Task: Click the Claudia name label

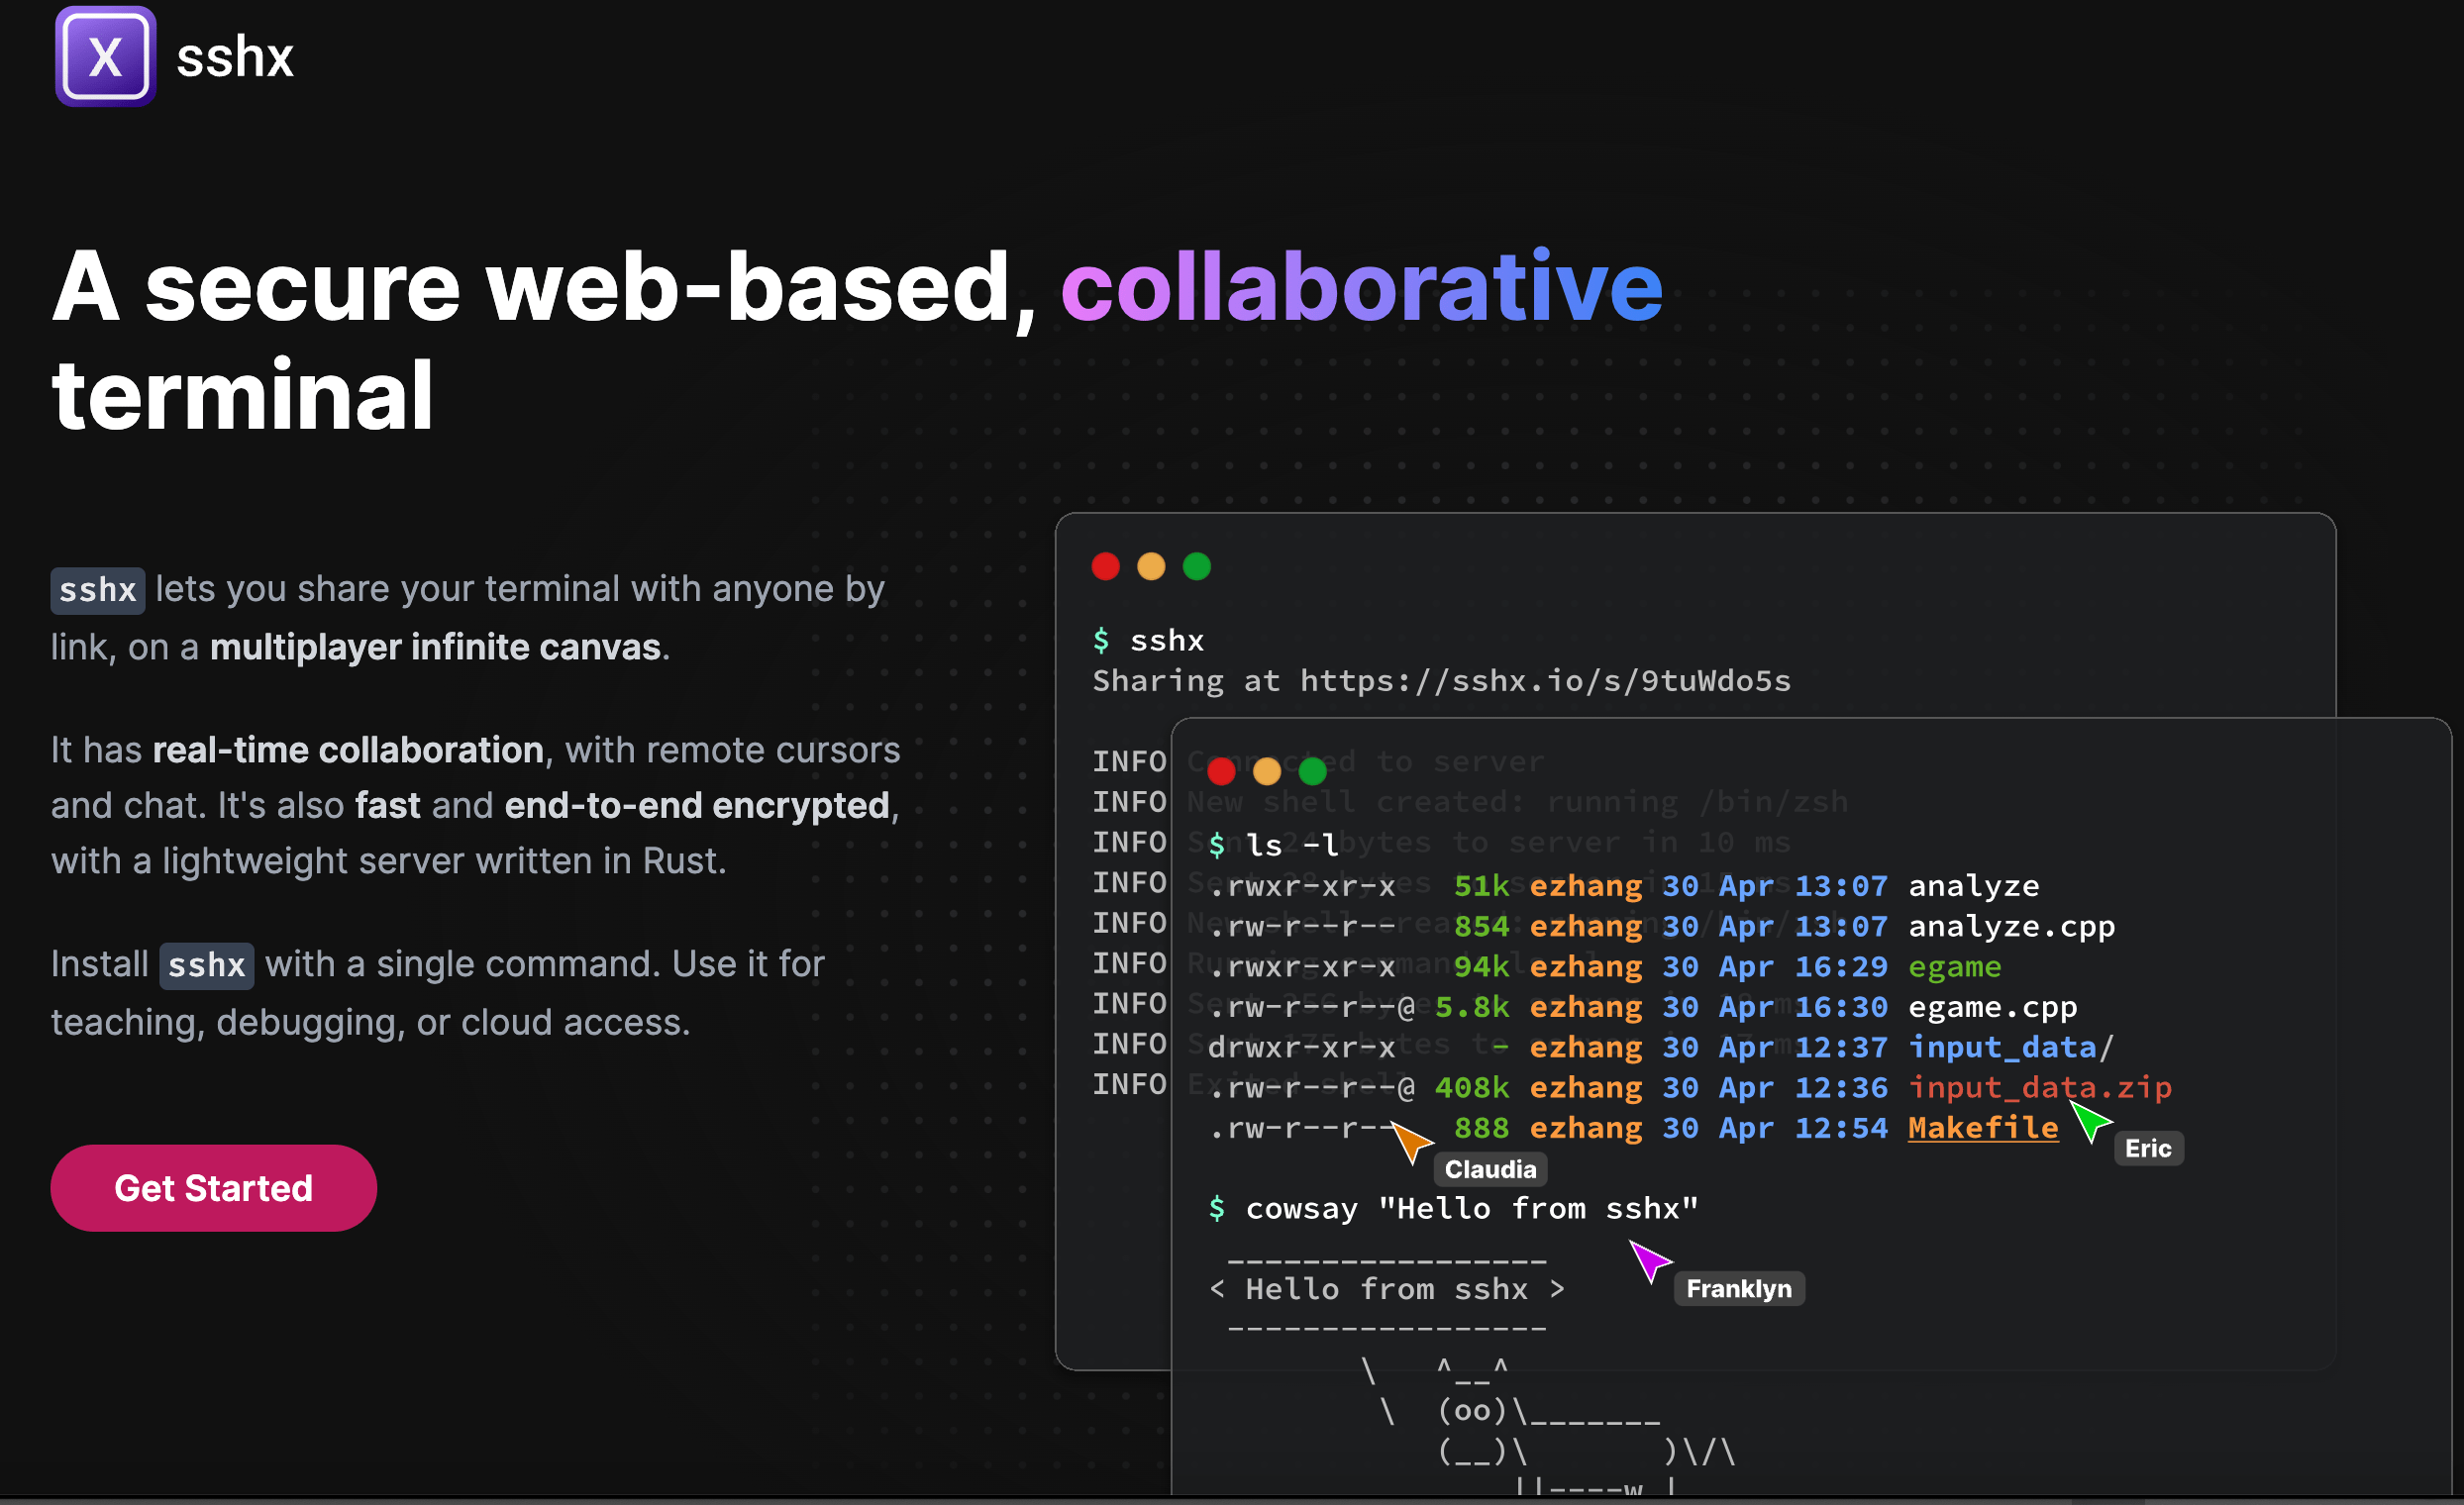Action: [1490, 1169]
